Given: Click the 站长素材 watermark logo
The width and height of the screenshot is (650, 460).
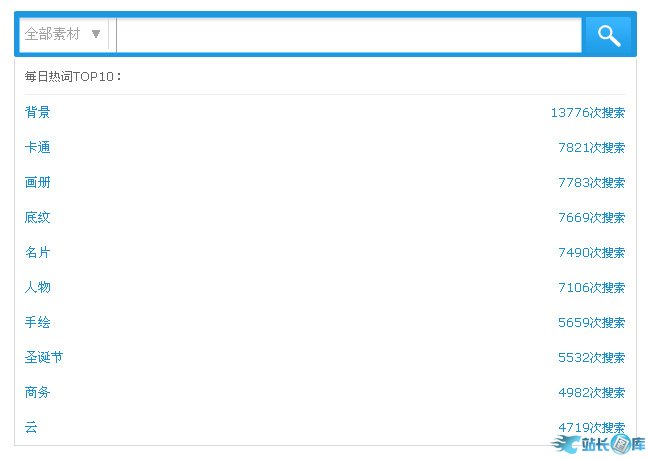Looking at the screenshot, I should pos(598,444).
